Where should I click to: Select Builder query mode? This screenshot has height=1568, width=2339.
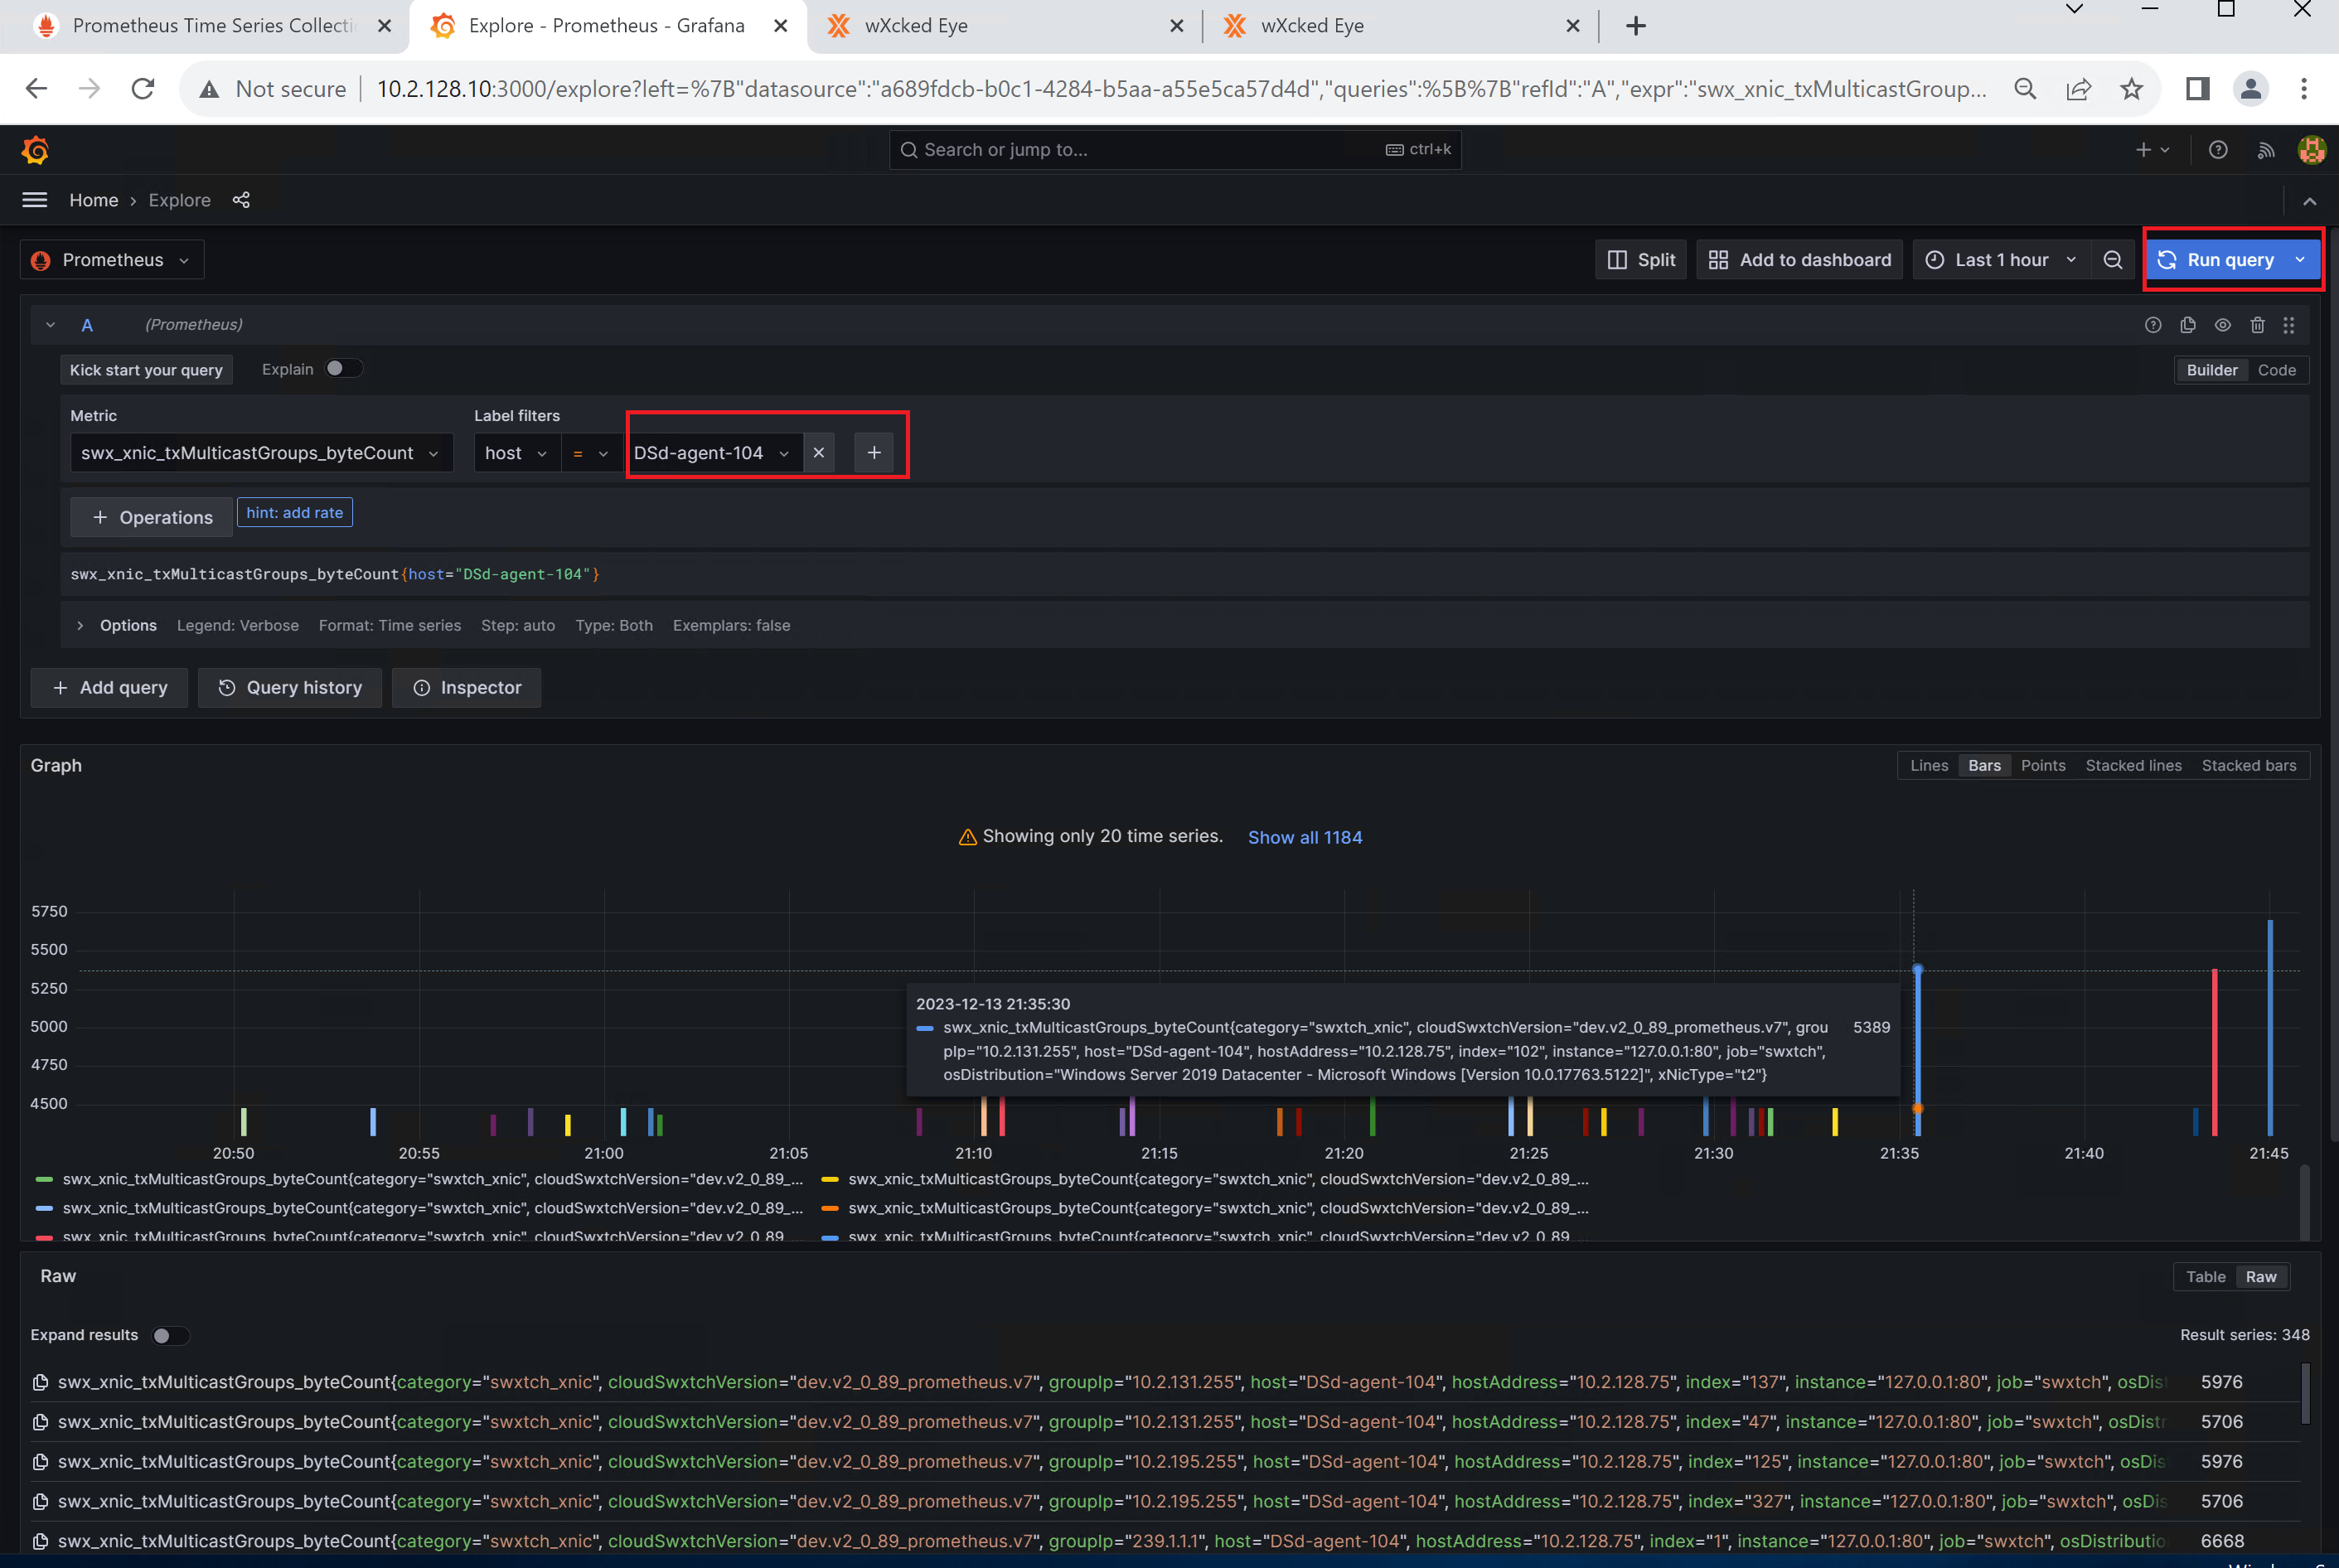[2212, 370]
